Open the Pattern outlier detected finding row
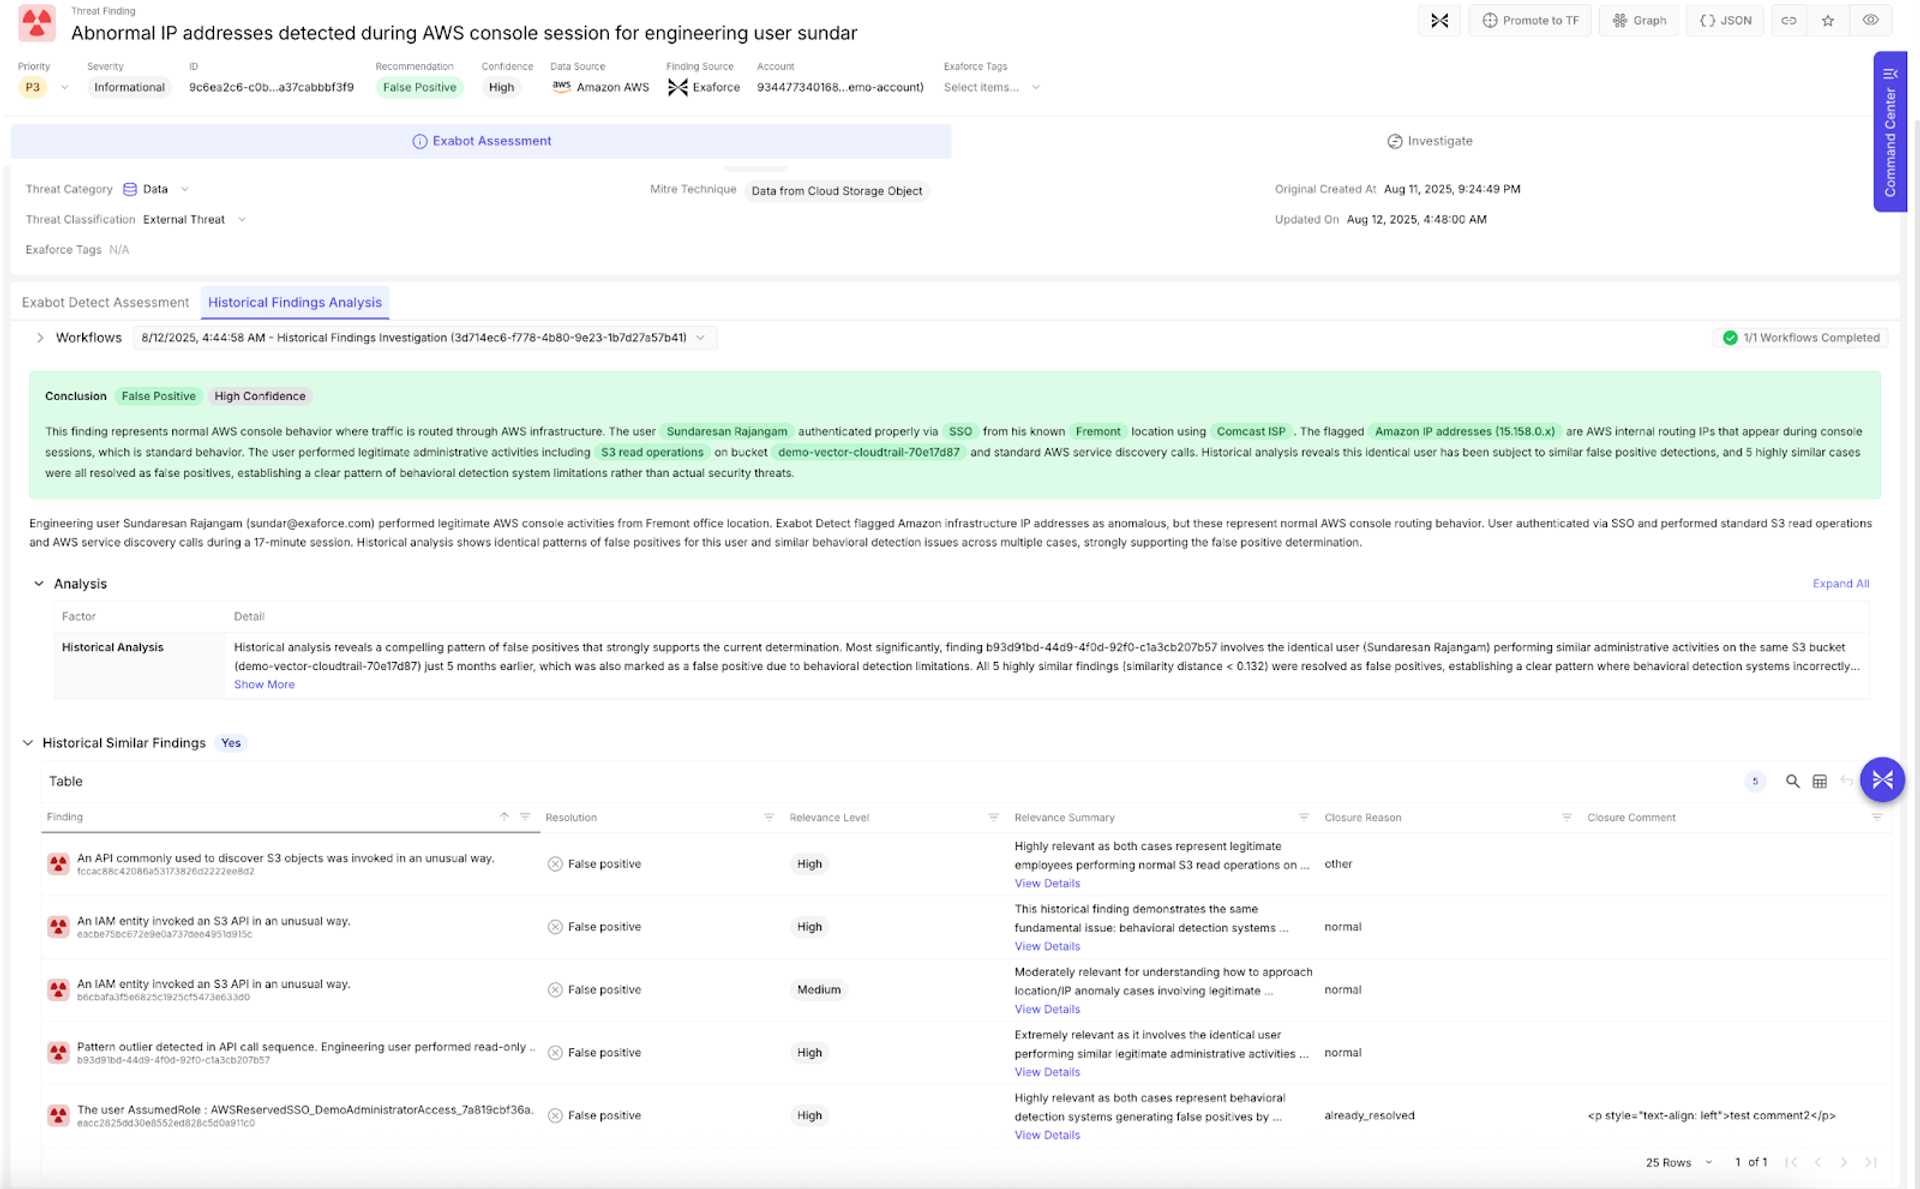The width and height of the screenshot is (1920, 1189). (966, 1053)
